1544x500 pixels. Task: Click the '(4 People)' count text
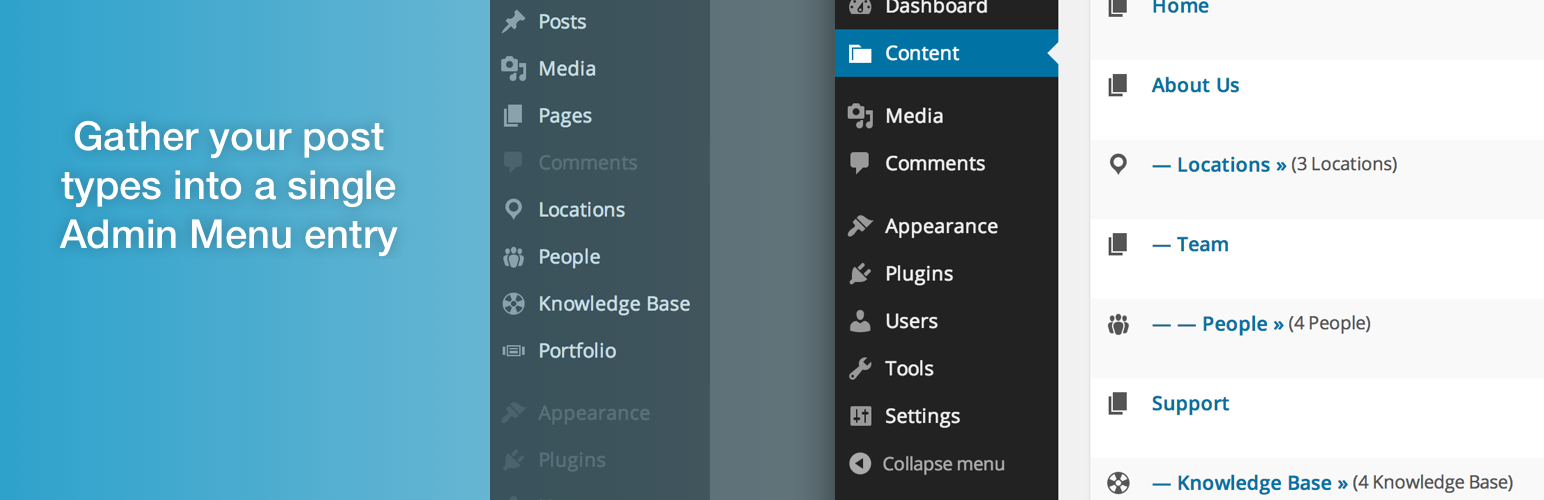tap(1329, 323)
